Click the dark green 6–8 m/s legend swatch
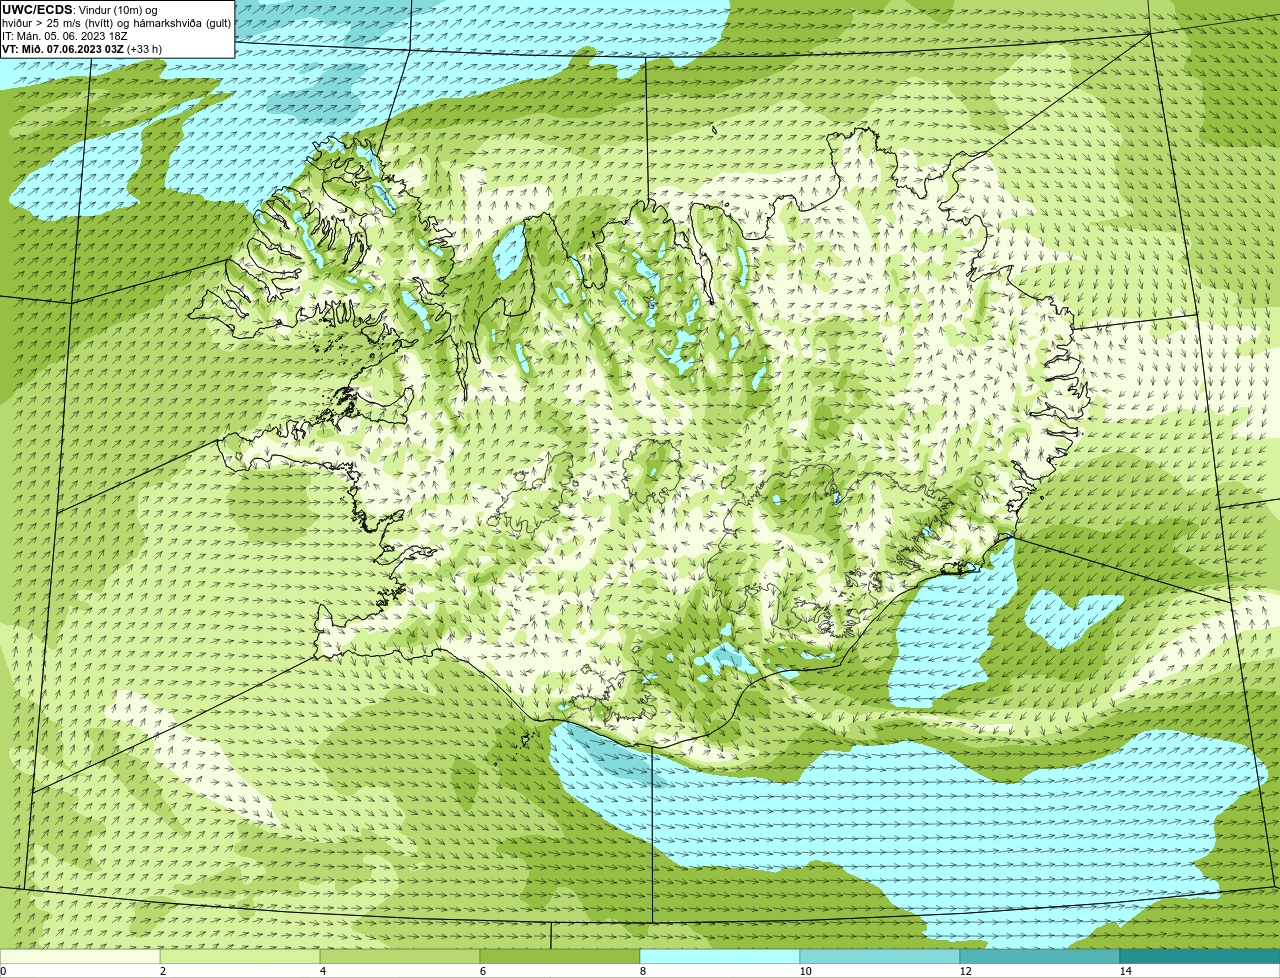Viewport: 1280px width, 978px height. point(560,956)
